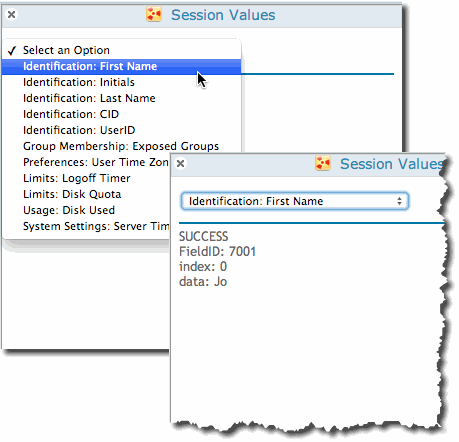
Task: Open the Identification: First Name combo box
Action: coord(295,201)
